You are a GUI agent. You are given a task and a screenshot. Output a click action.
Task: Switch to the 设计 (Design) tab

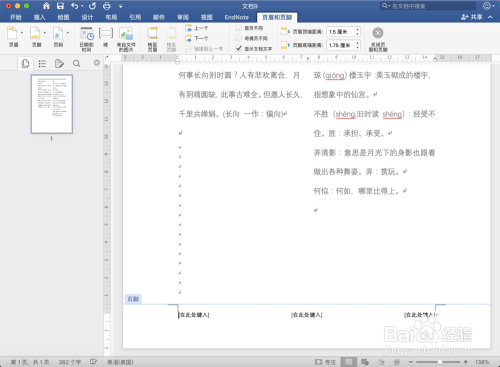coord(87,17)
